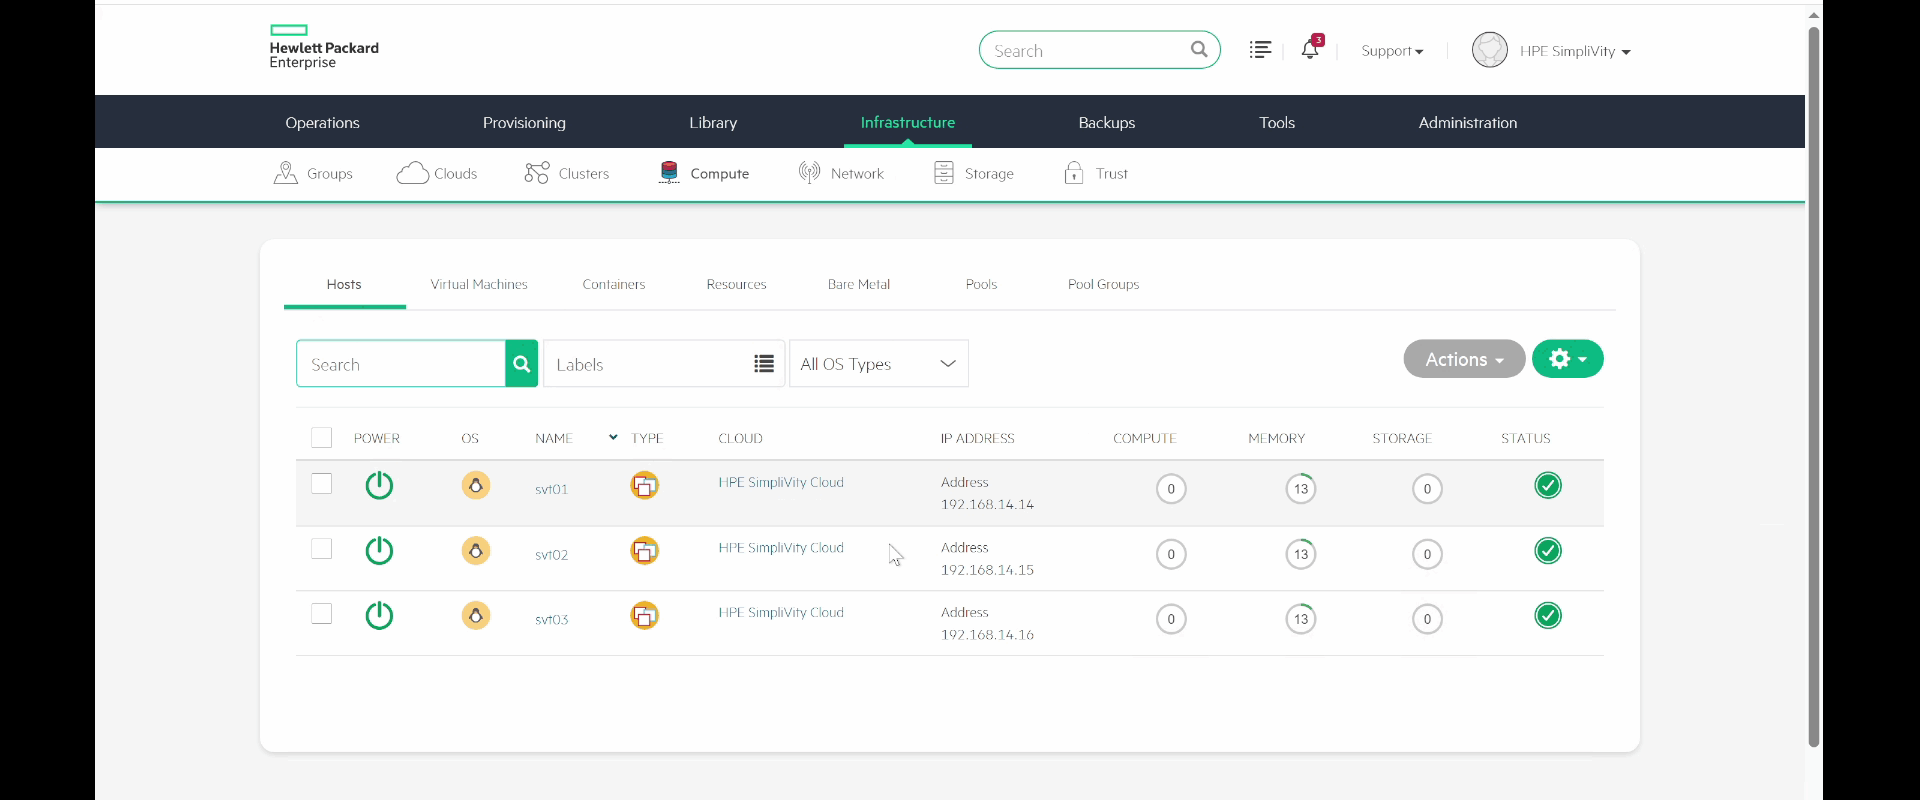Screen dimensions: 1920x800
Task: Open HPE SimpliVity Cloud link for svt01
Action: (x=781, y=482)
